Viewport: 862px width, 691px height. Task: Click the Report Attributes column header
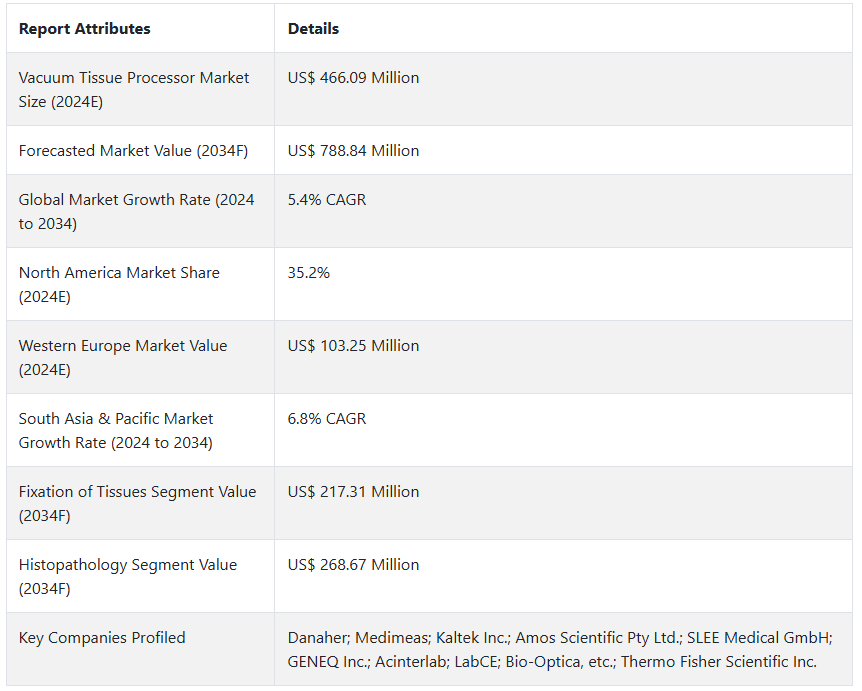click(x=84, y=29)
